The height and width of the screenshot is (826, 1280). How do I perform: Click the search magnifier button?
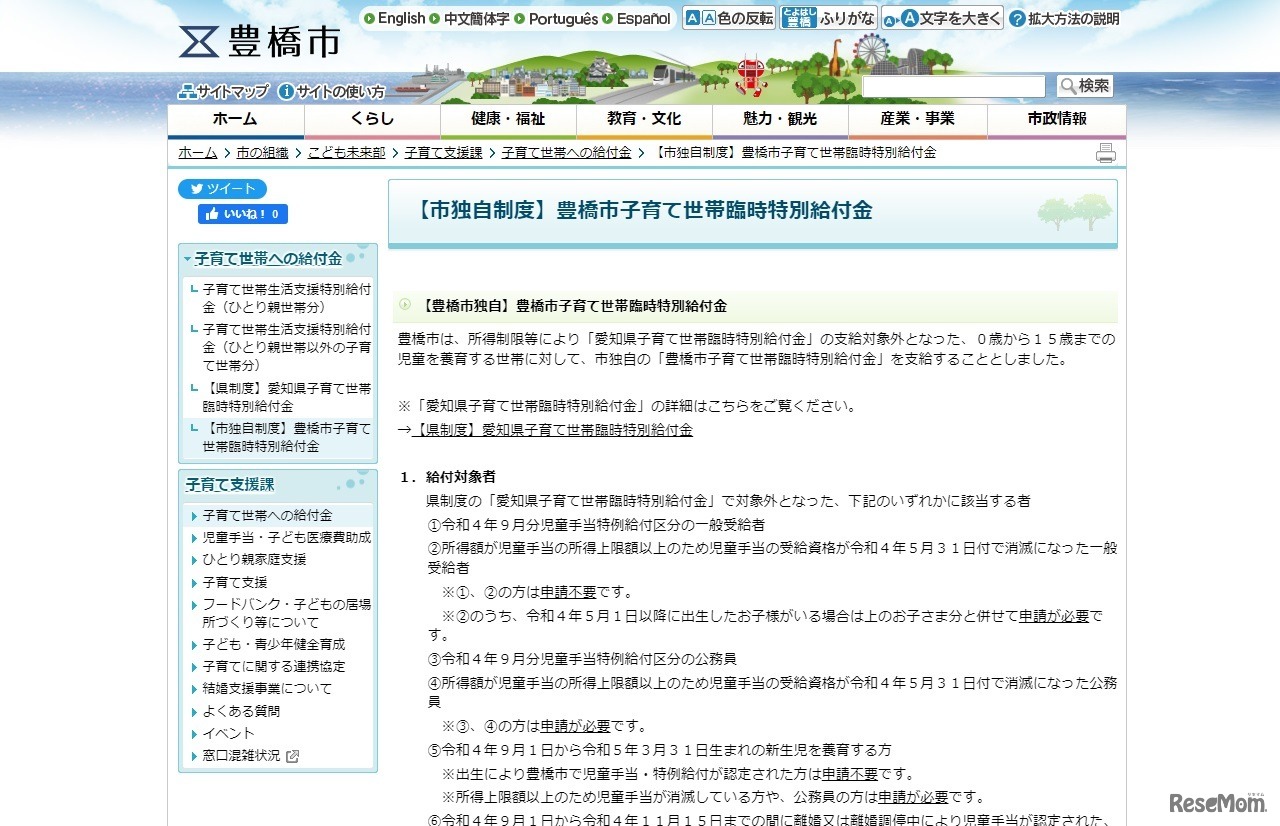(1084, 86)
